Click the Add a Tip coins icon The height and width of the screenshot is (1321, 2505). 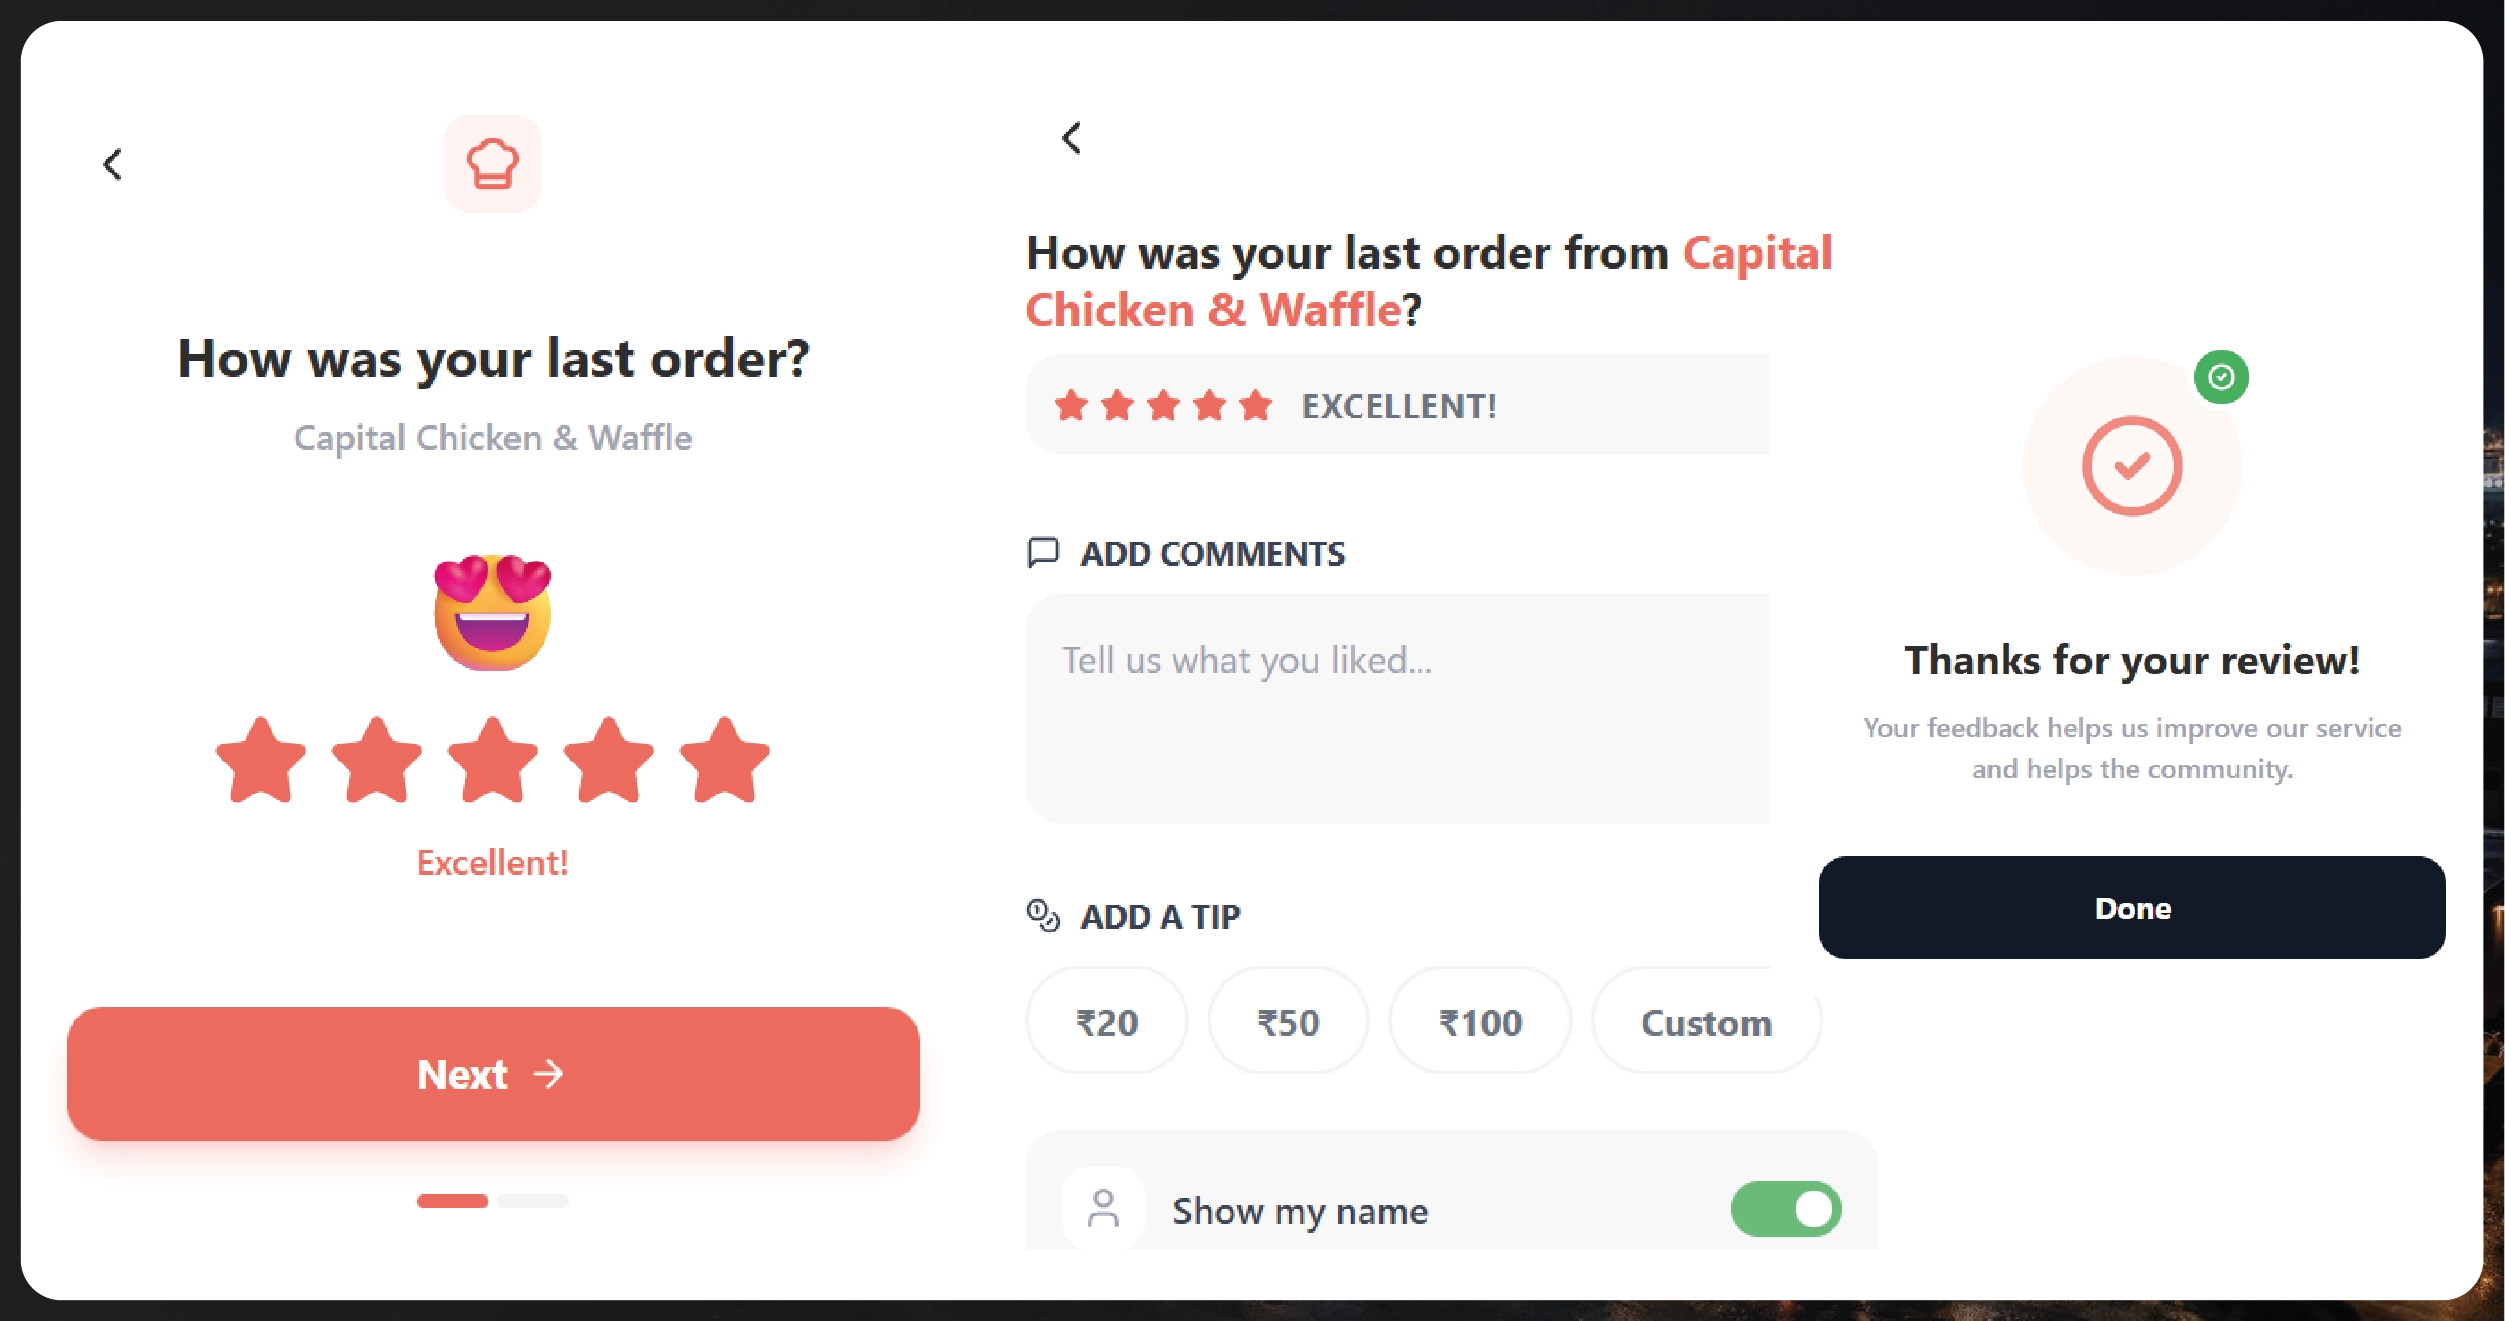tap(1044, 916)
